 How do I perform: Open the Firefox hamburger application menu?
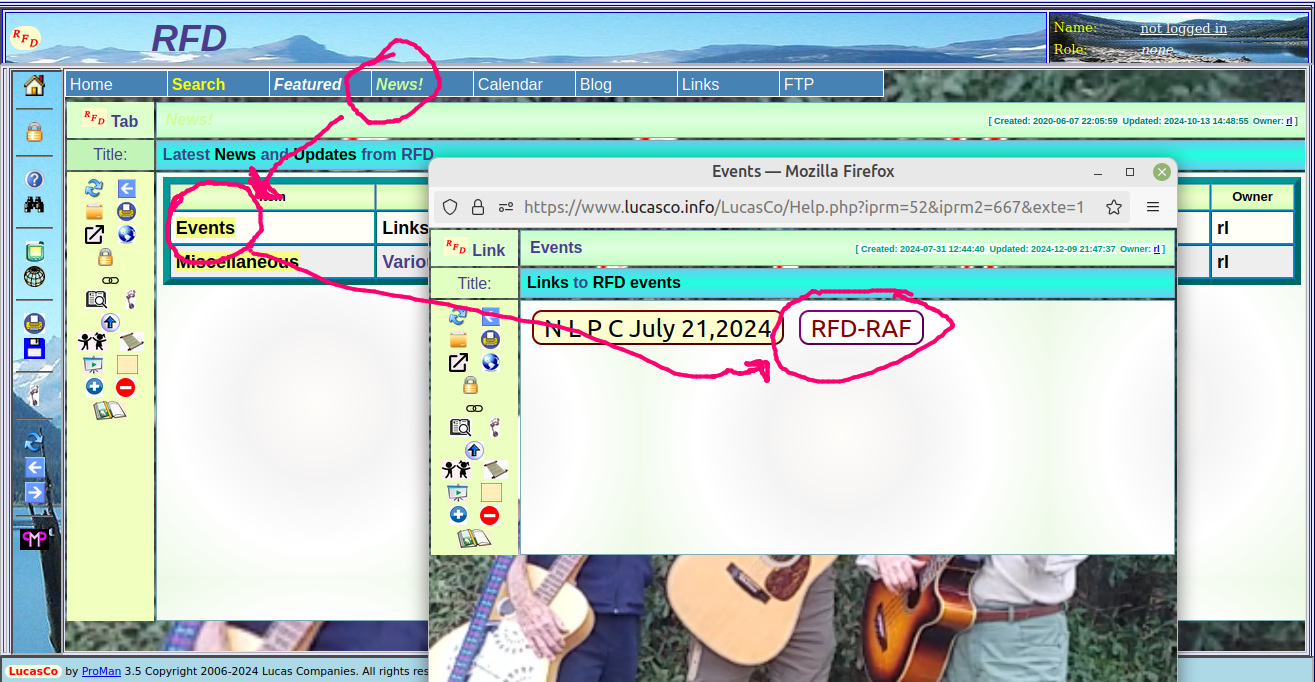tap(1152, 207)
